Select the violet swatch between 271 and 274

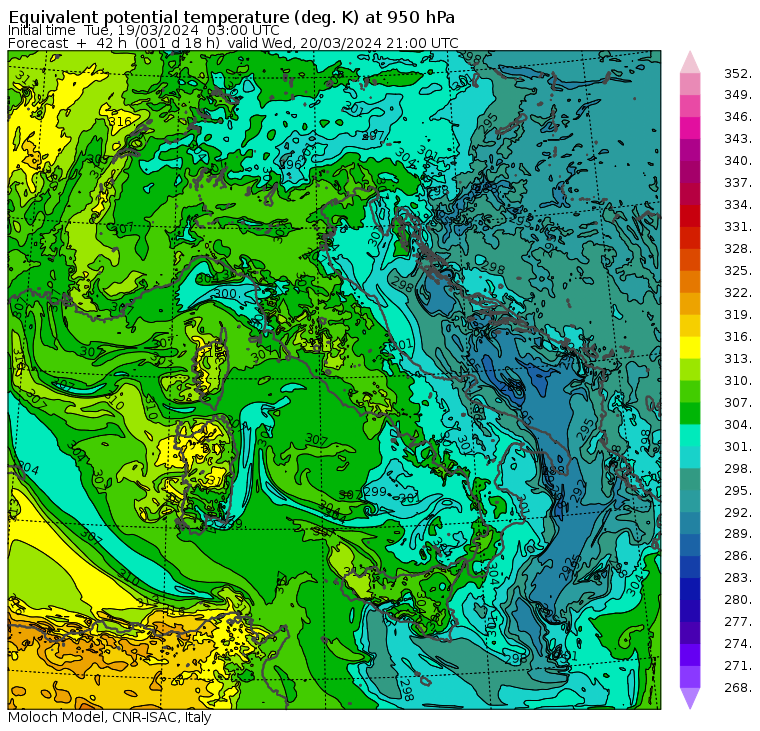[690, 655]
